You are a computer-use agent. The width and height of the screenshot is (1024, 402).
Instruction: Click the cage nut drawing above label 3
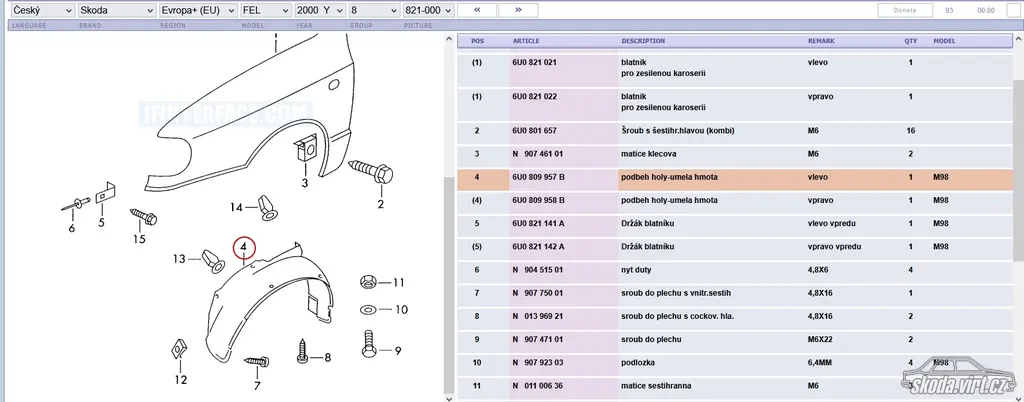point(305,150)
